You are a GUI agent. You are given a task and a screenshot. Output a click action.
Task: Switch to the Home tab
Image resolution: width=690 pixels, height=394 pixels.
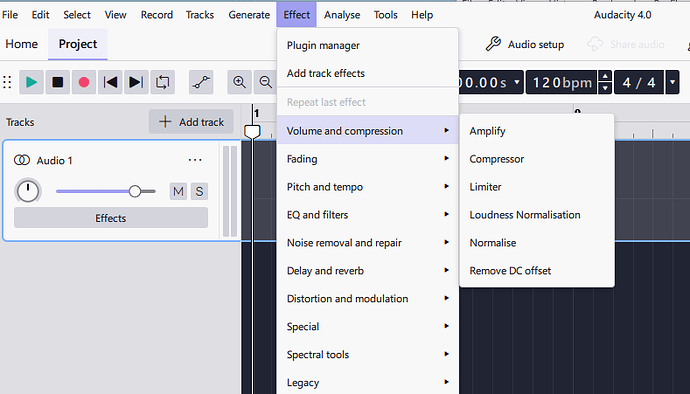pos(22,44)
